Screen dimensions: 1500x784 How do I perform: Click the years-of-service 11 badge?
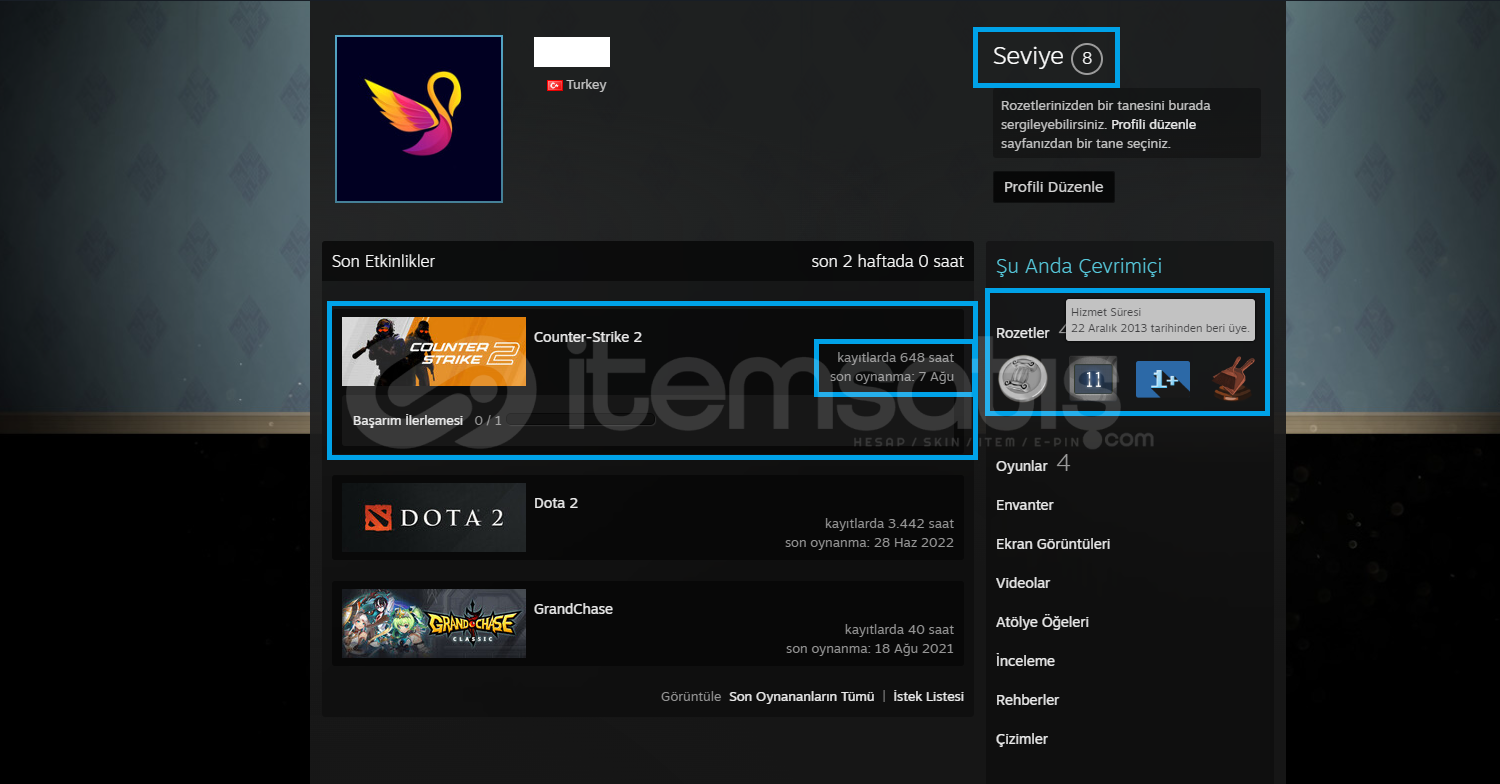coord(1093,380)
